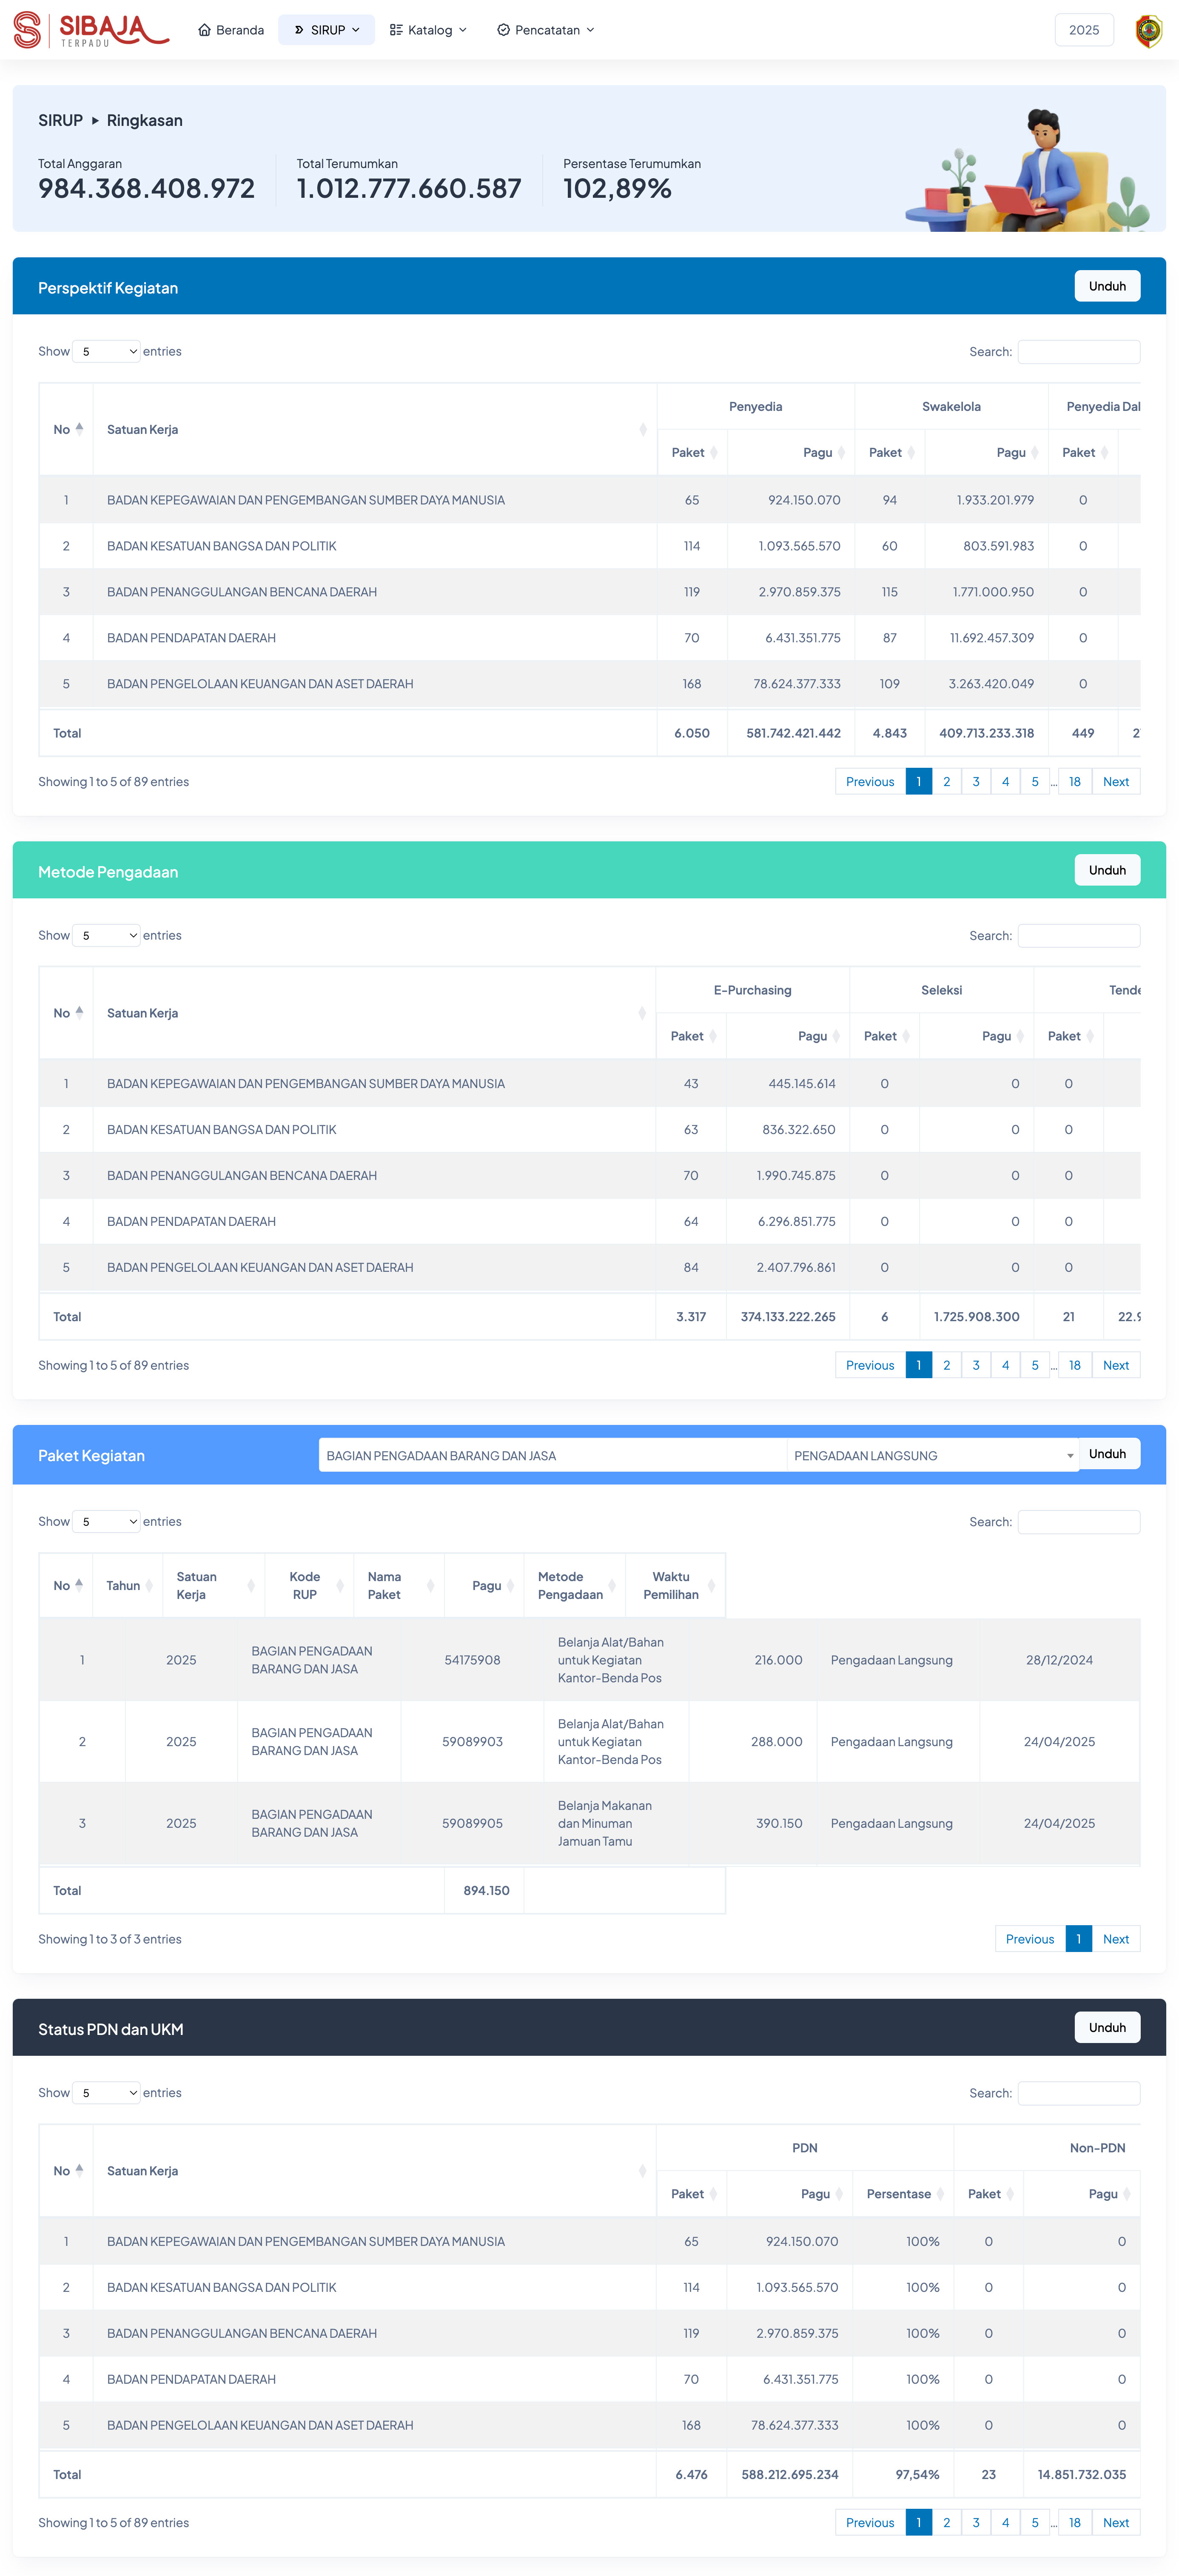
Task: Sort Penyedia Pagu column in Perspektif Kegiatan
Action: pyautogui.click(x=791, y=452)
